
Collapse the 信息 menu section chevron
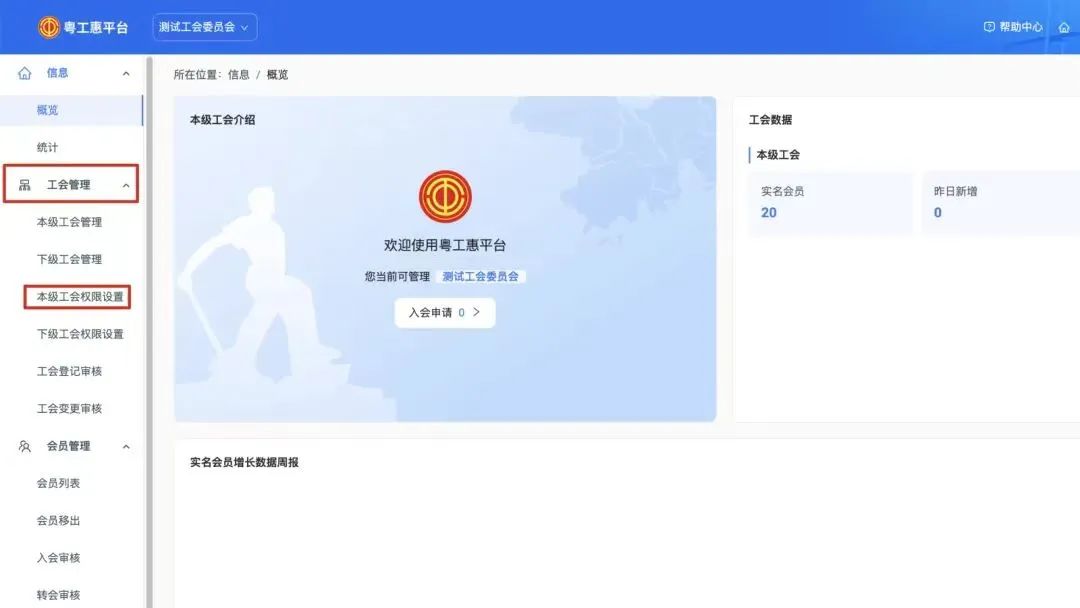click(126, 73)
